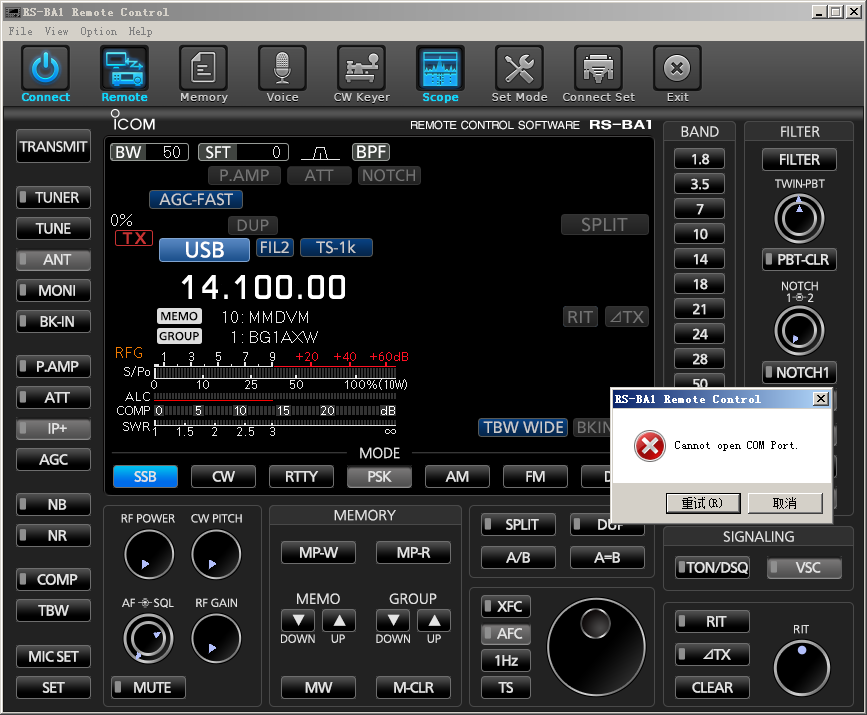Open the View menu
Image resolution: width=867 pixels, height=715 pixels.
56,32
